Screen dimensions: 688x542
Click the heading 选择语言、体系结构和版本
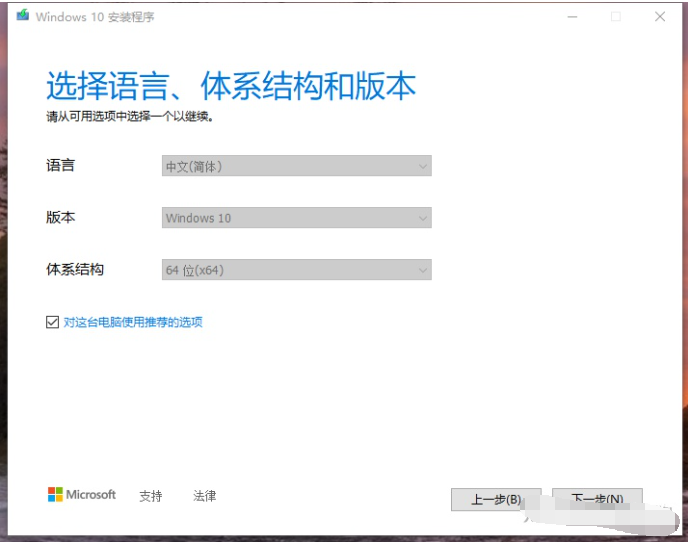click(x=230, y=86)
